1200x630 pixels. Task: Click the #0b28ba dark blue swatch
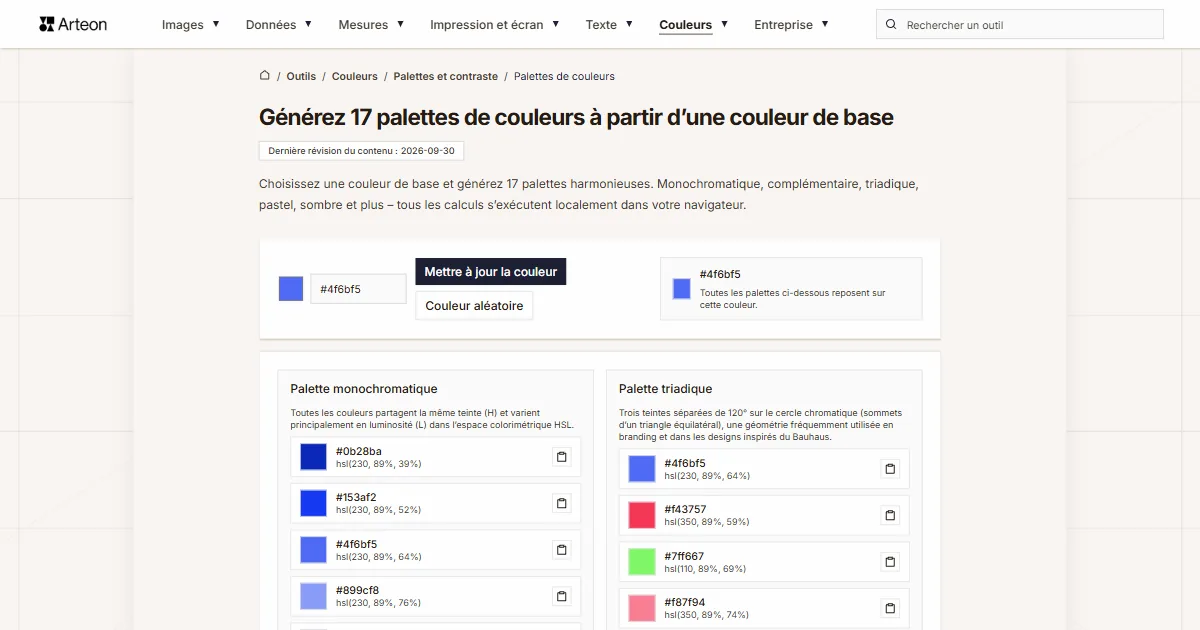[x=313, y=457]
